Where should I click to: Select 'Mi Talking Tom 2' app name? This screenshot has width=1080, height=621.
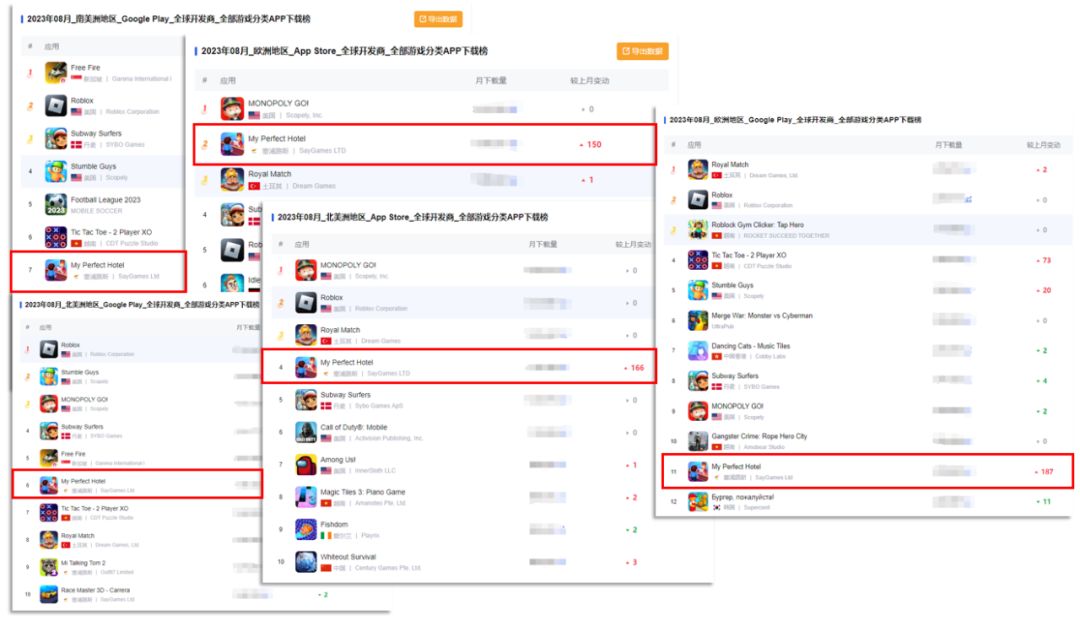pos(83,562)
